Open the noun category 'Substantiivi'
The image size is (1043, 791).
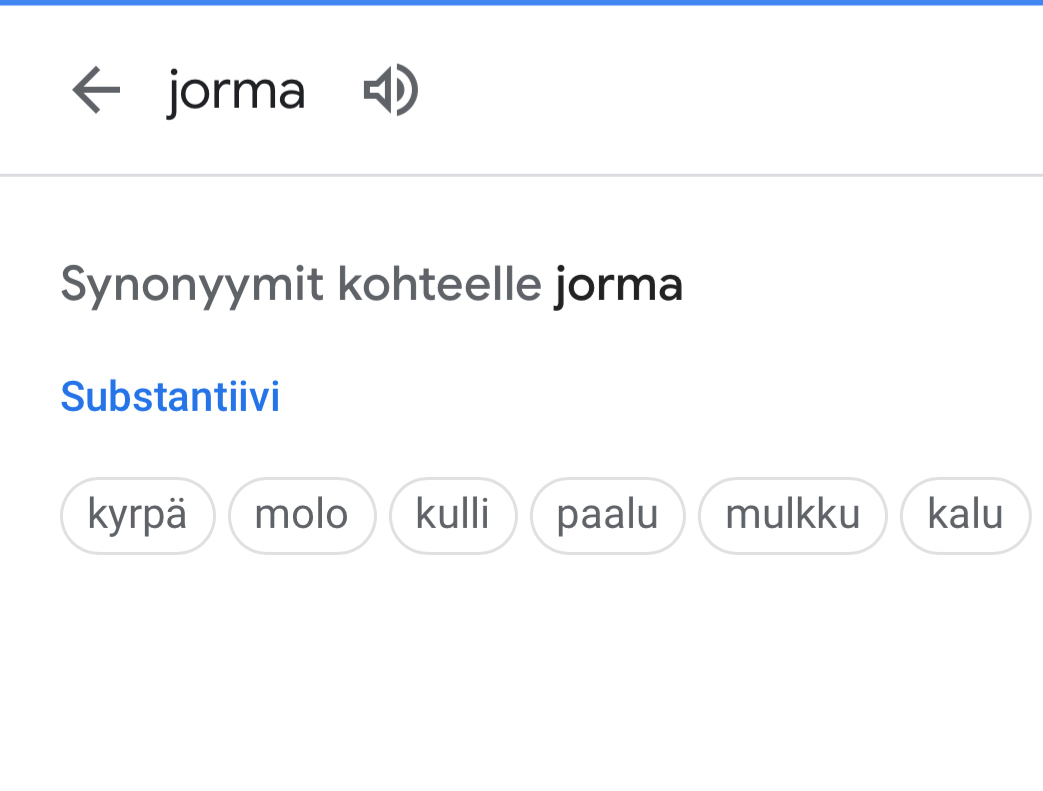coord(170,396)
